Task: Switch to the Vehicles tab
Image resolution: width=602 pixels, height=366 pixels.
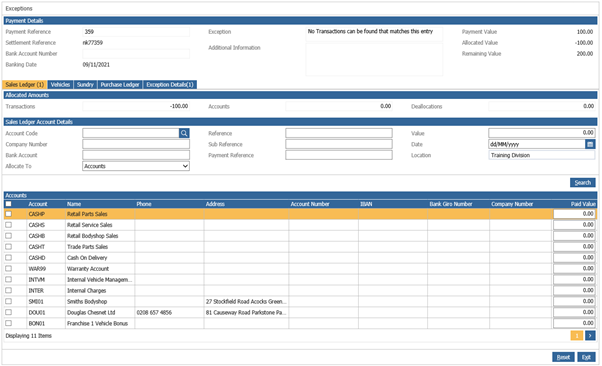Action: tap(60, 84)
